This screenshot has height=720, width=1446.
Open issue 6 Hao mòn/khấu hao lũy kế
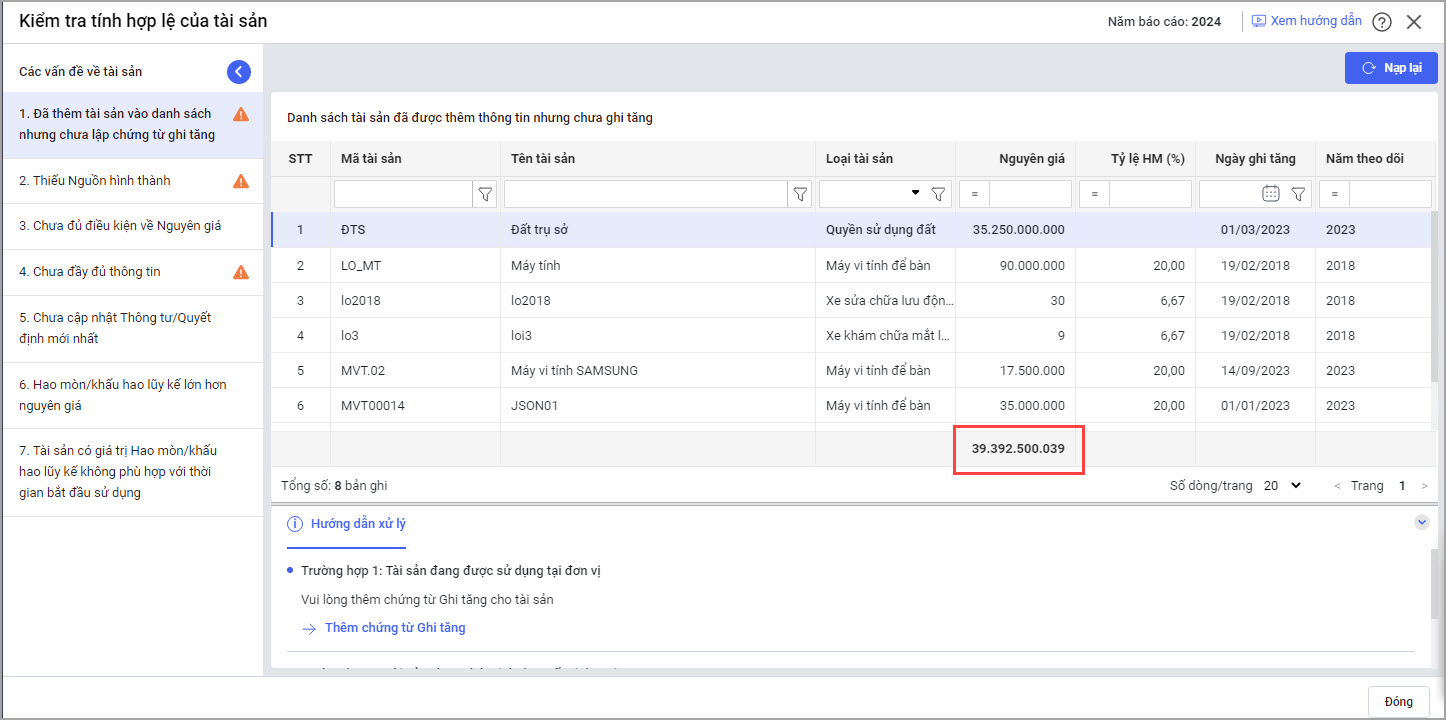click(122, 395)
